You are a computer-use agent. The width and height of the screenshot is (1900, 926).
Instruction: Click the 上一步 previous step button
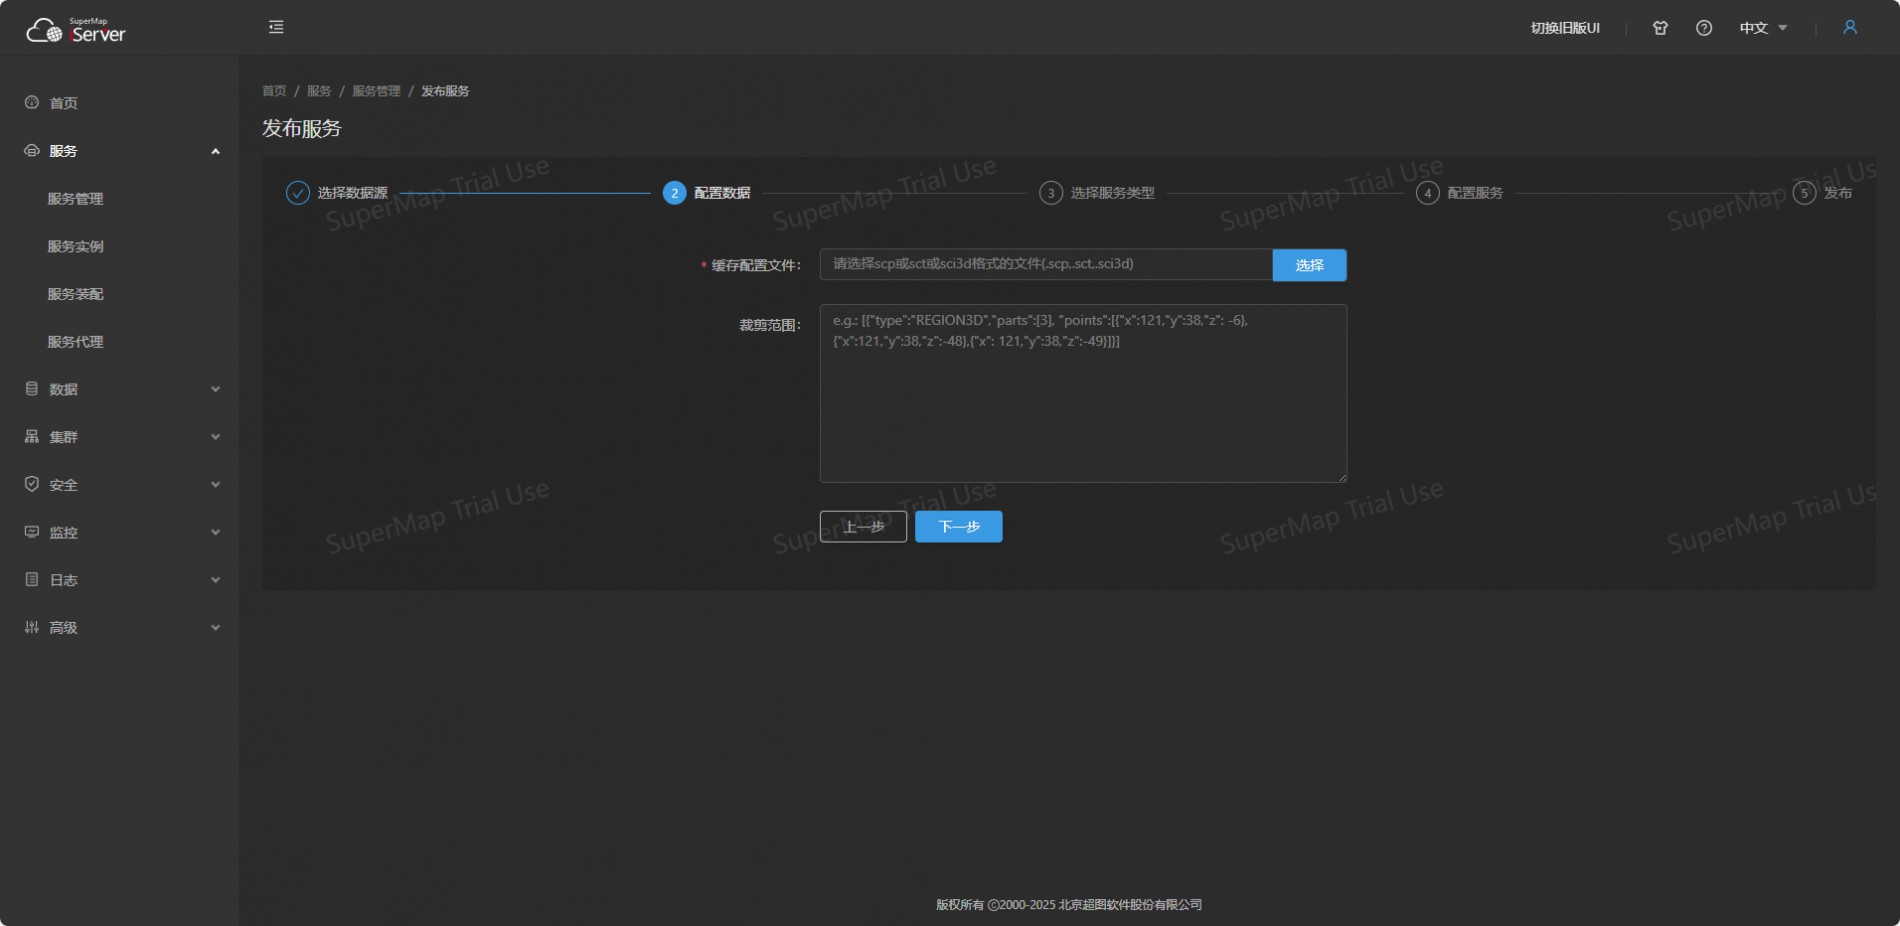863,527
